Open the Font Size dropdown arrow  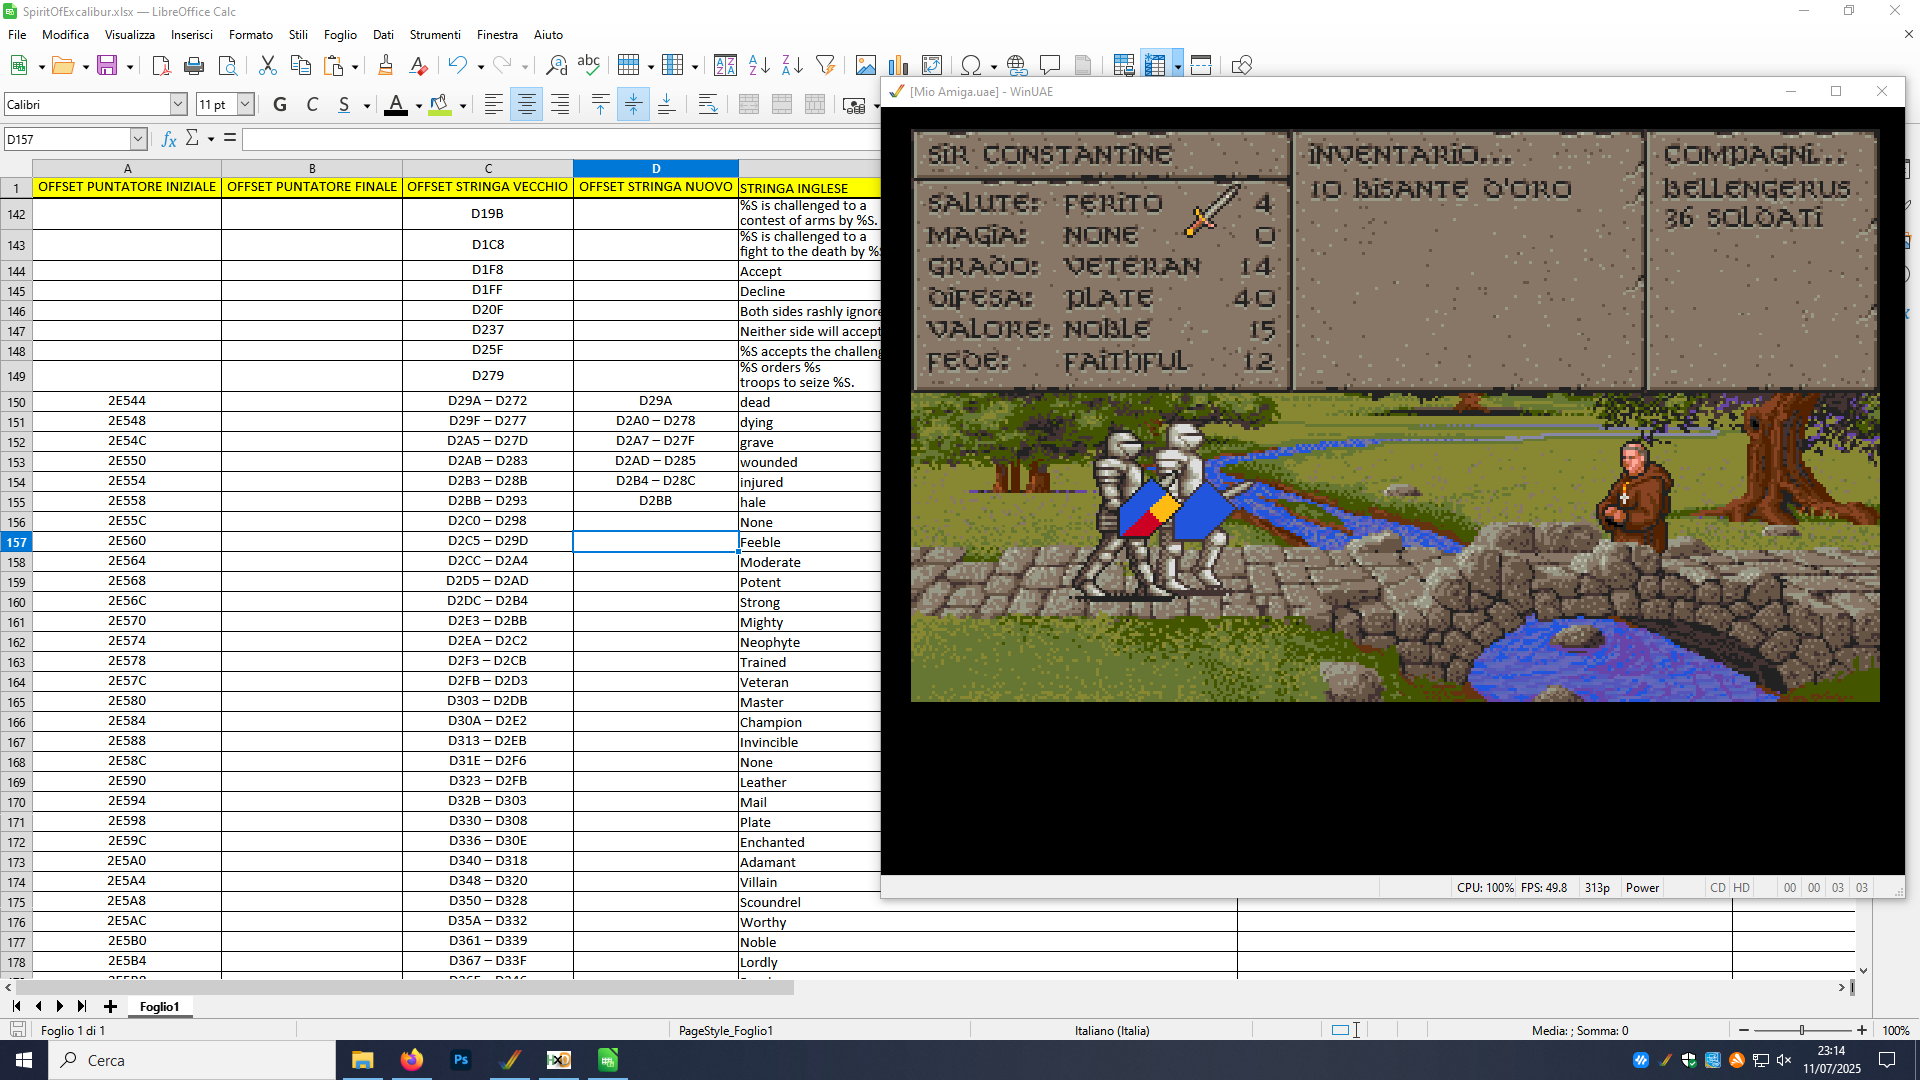coord(245,104)
